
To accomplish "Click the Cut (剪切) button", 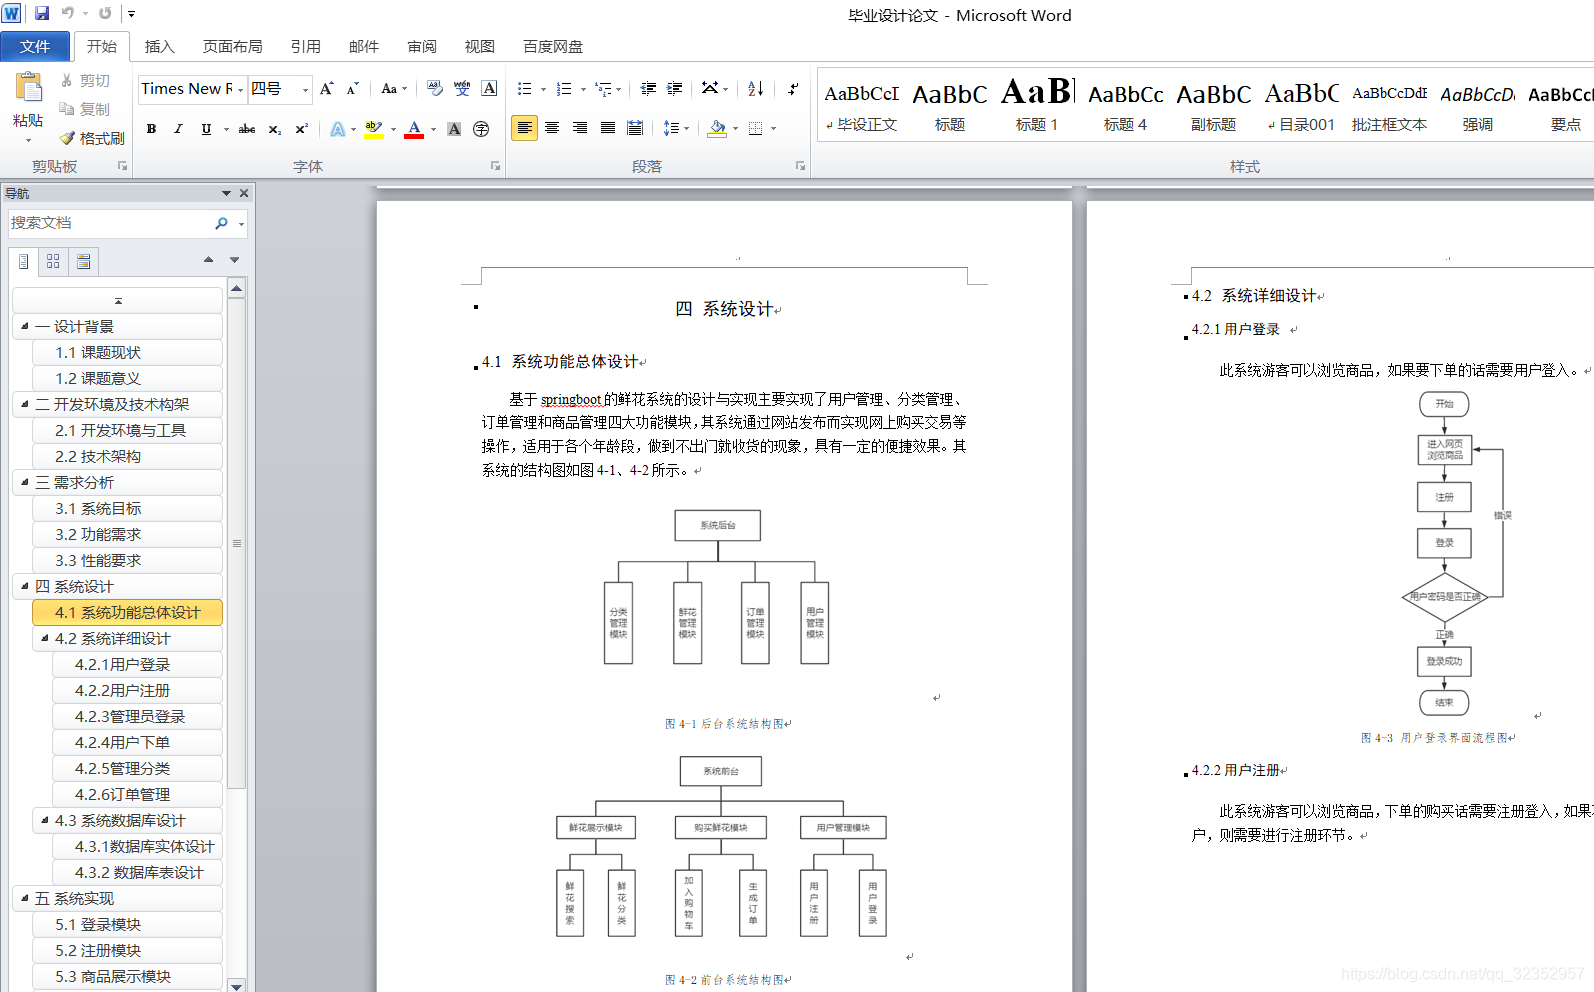I will point(85,80).
